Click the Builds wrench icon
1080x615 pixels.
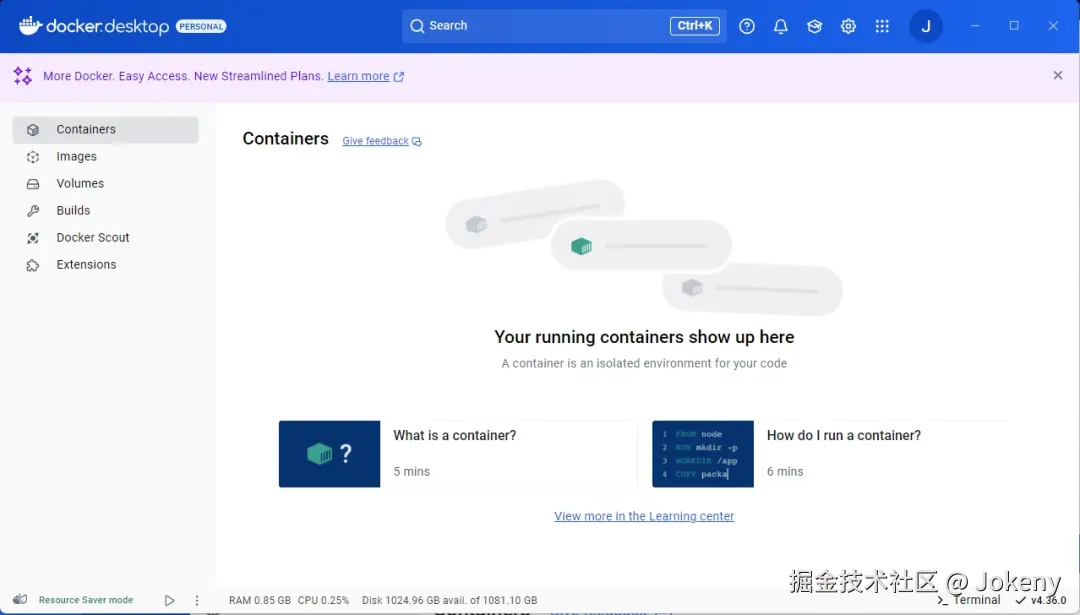tap(32, 211)
